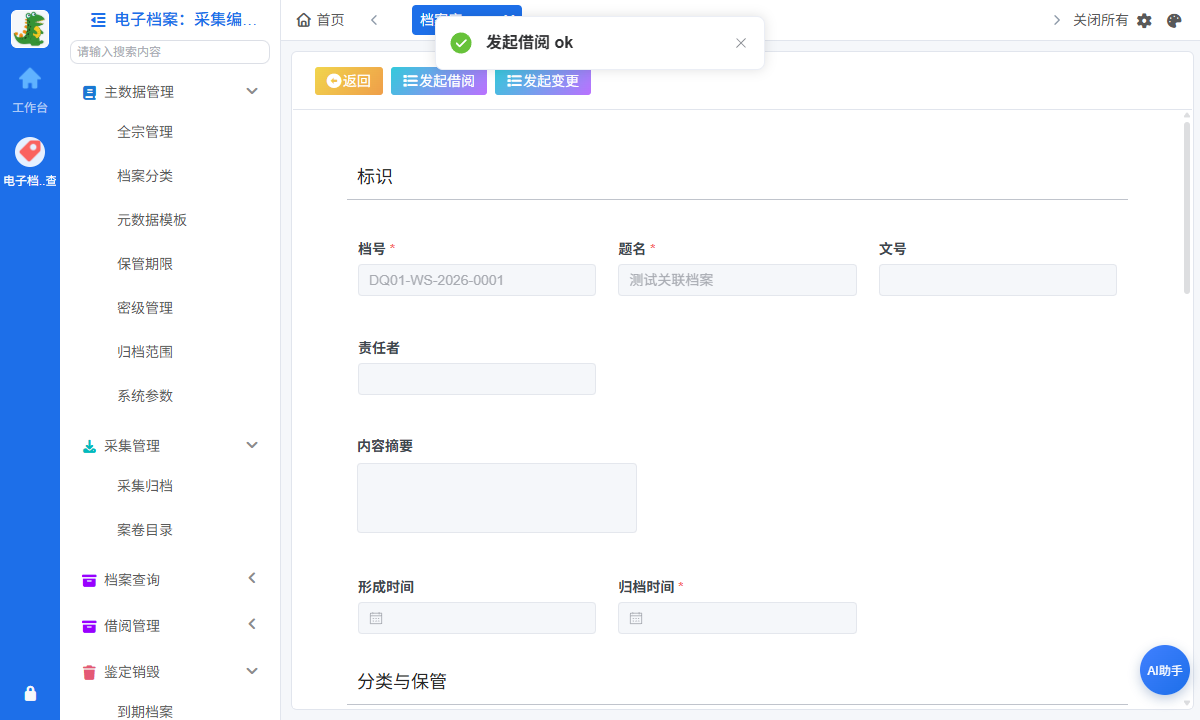The height and width of the screenshot is (720, 1200).
Task: Collapse the 鉴定销毁 menu group
Action: [252, 671]
